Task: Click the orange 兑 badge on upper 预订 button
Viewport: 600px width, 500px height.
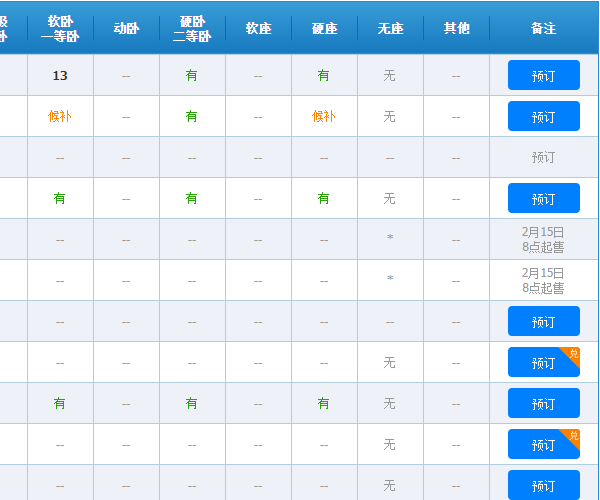Action: 573,354
